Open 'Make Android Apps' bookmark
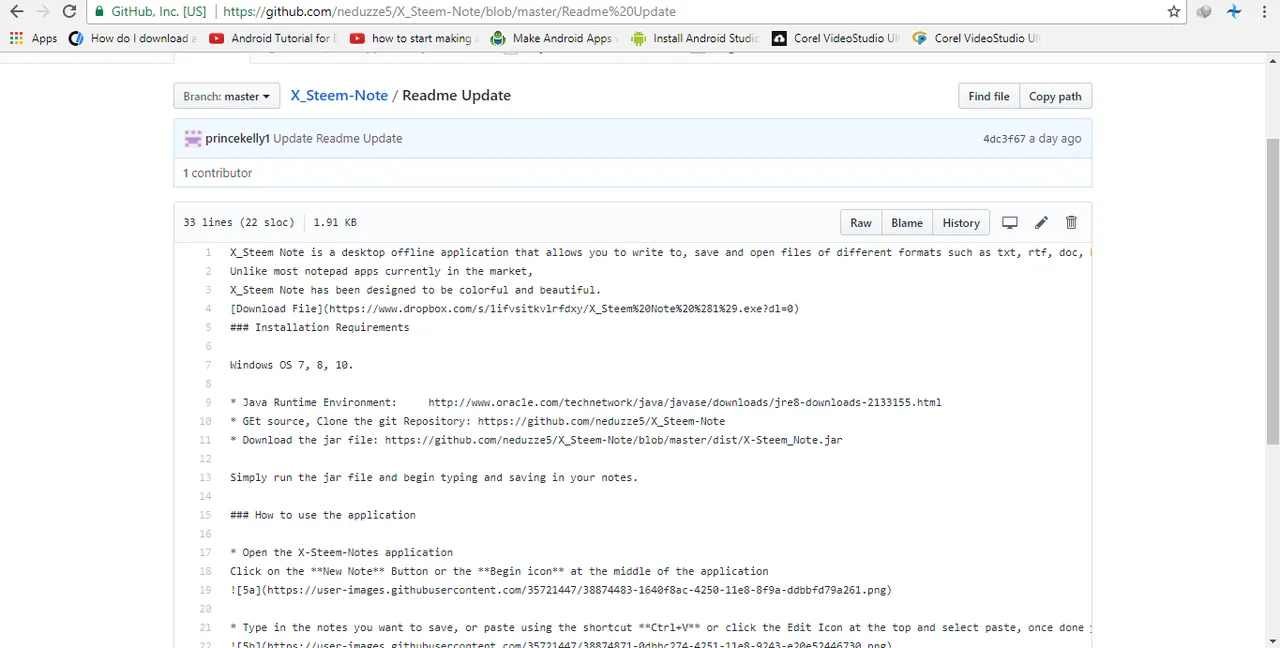 click(x=554, y=38)
